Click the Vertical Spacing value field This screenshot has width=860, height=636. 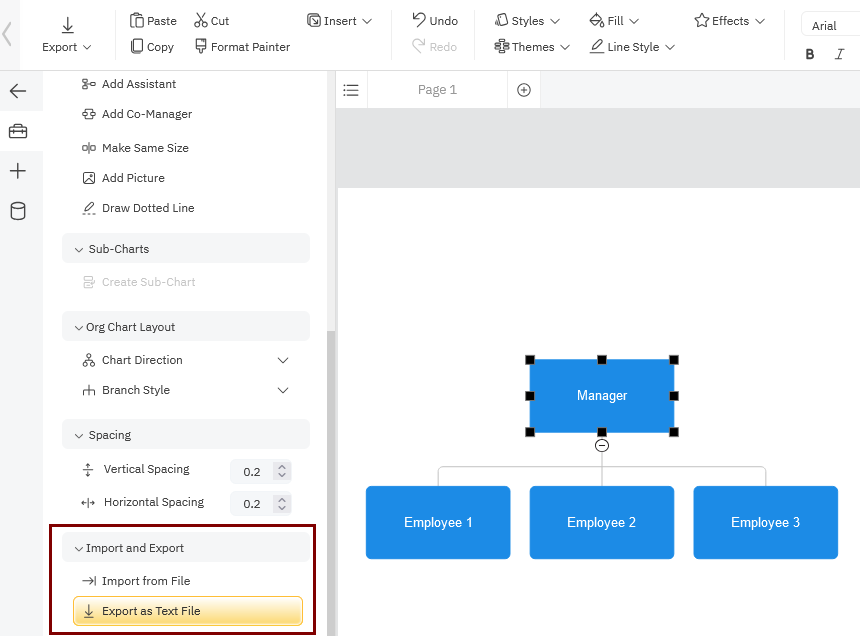tap(252, 472)
